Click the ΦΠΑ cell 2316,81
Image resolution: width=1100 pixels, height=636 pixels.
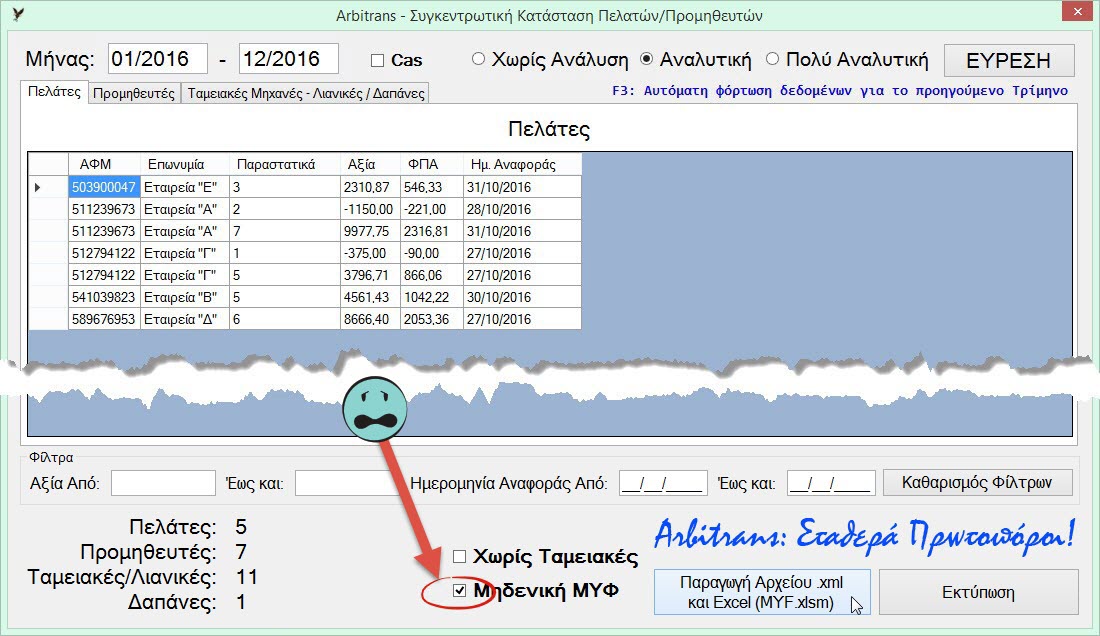click(431, 231)
